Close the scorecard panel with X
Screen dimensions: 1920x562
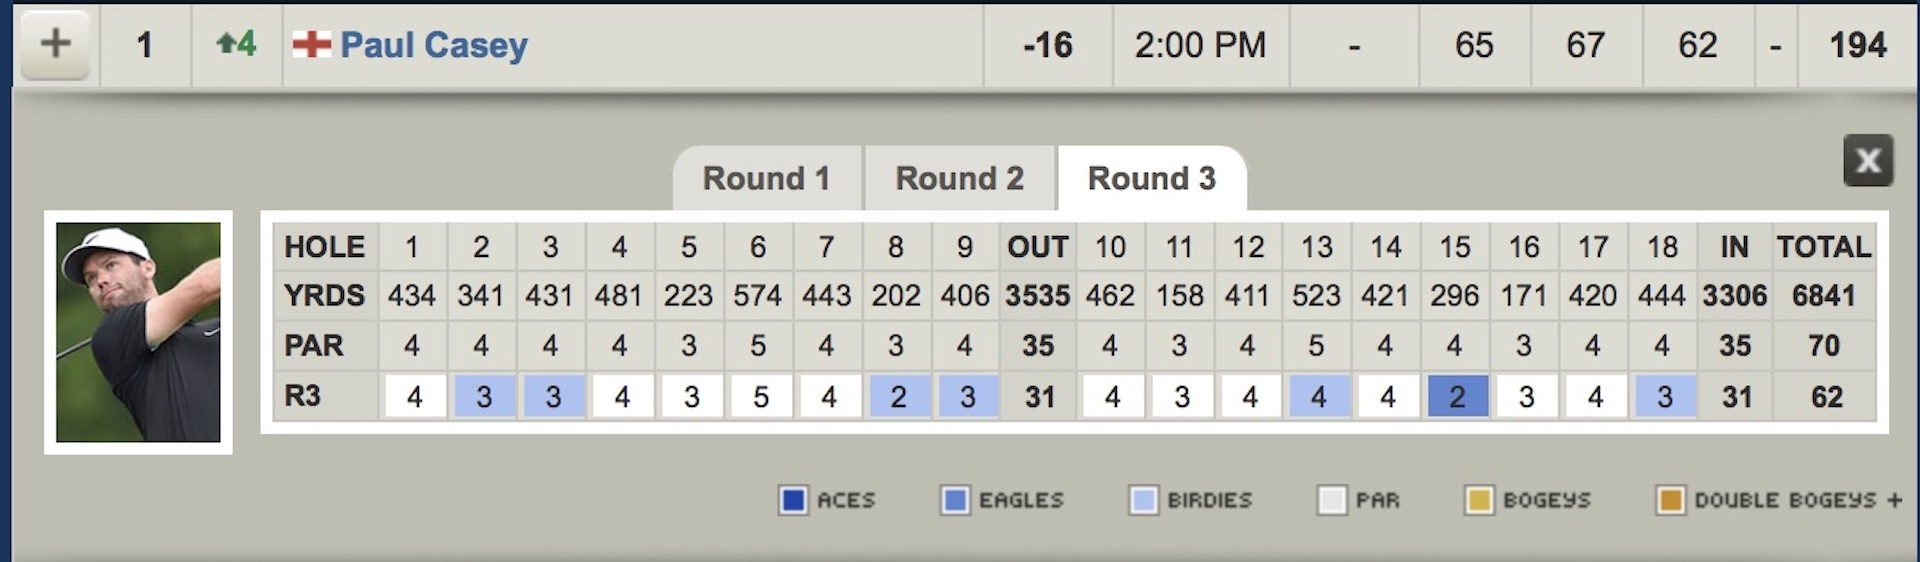click(x=1868, y=160)
